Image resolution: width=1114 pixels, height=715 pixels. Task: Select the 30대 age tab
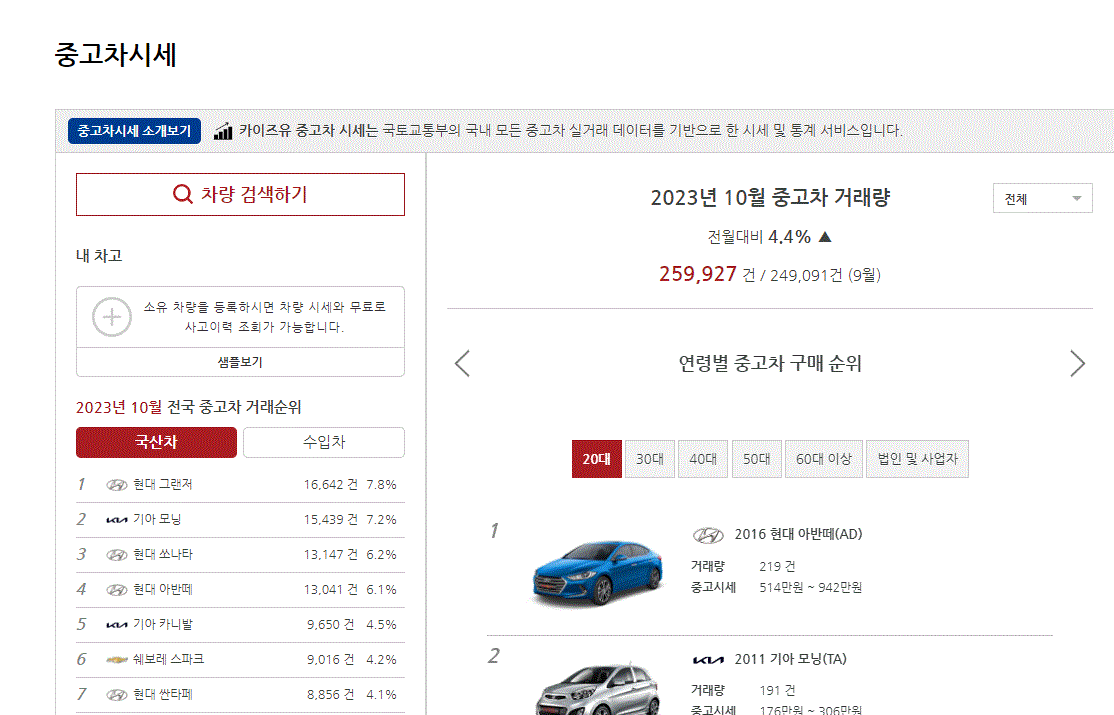coord(650,459)
